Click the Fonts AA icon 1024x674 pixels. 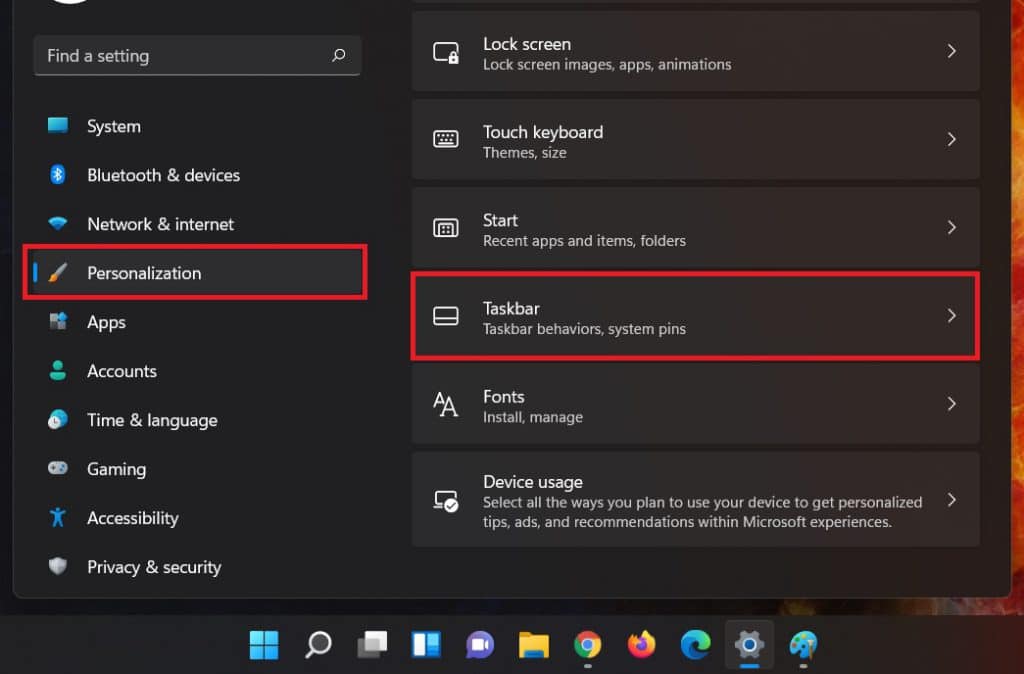click(446, 404)
